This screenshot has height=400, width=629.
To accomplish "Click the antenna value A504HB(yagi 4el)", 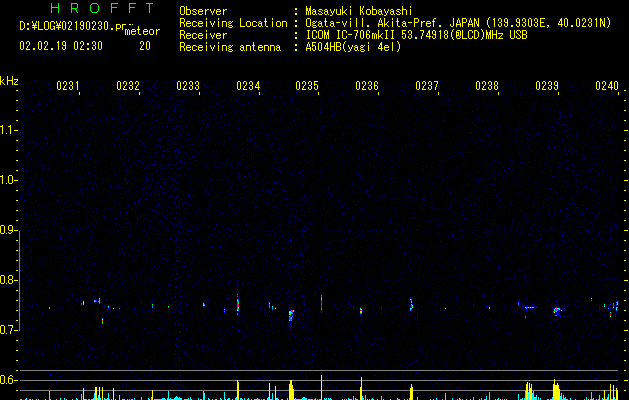I will 353,47.
